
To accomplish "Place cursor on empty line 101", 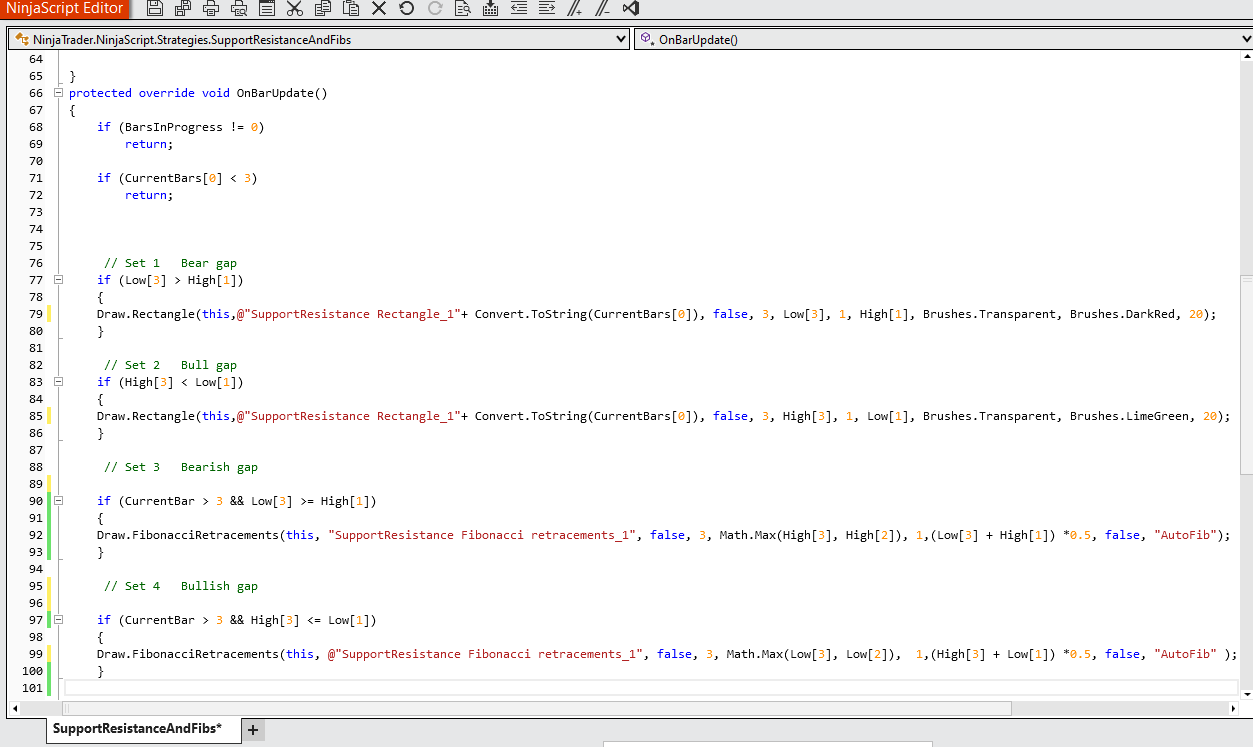I will pos(650,688).
